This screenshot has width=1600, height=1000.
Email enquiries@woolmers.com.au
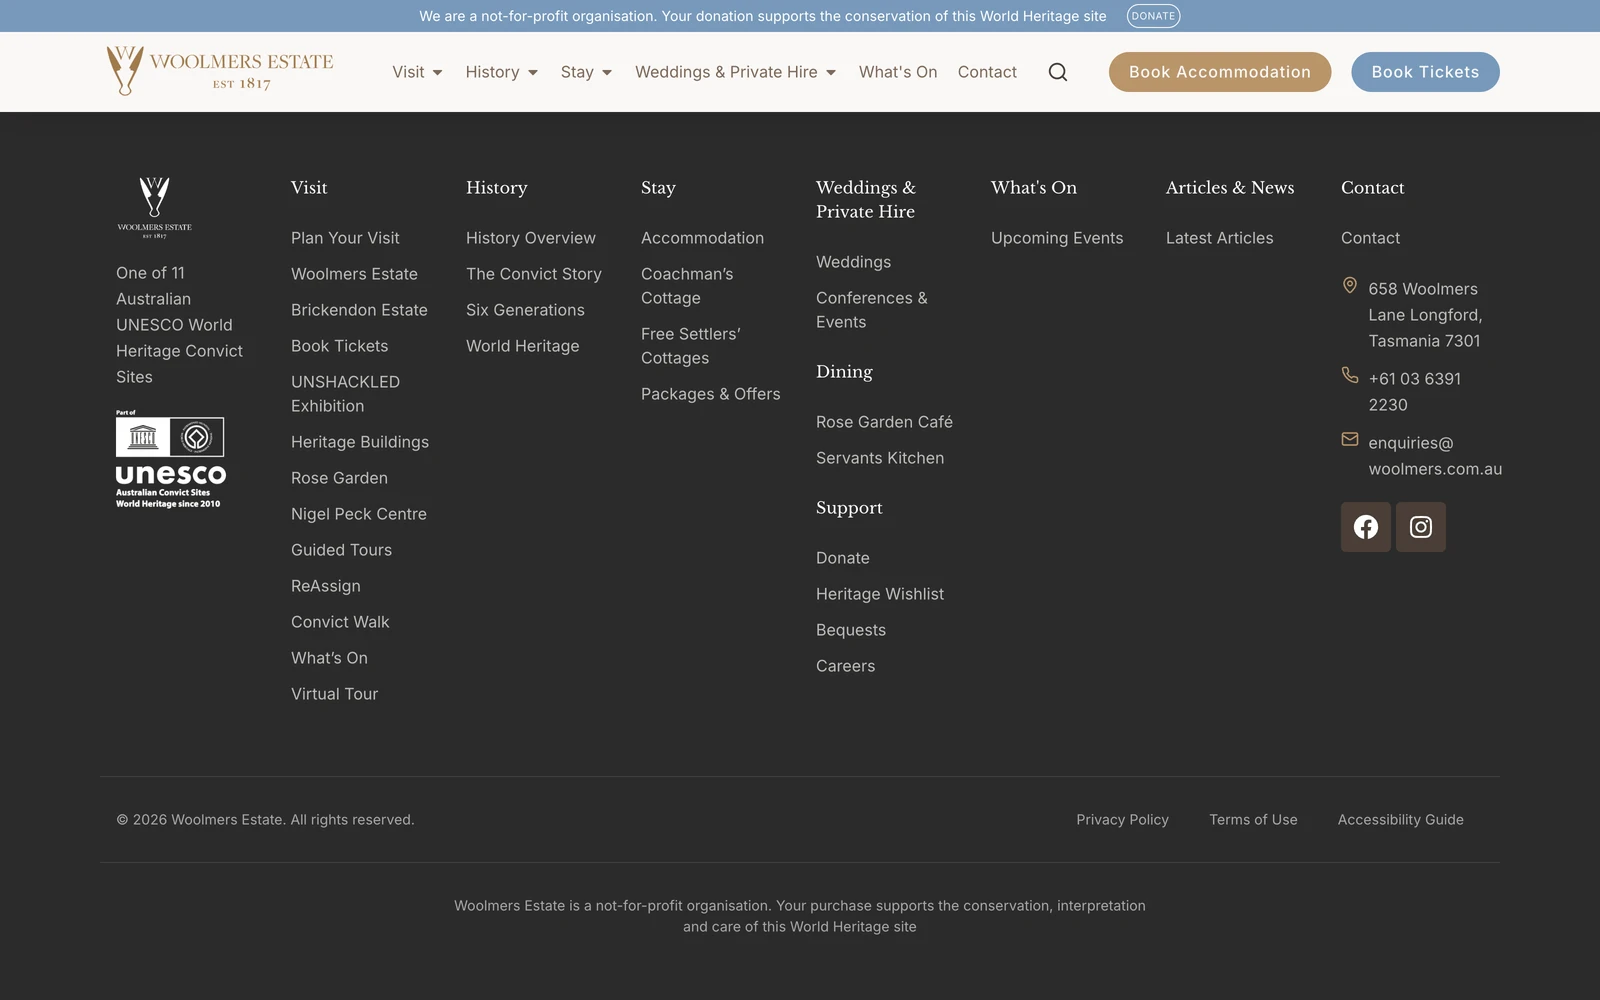(x=1435, y=456)
